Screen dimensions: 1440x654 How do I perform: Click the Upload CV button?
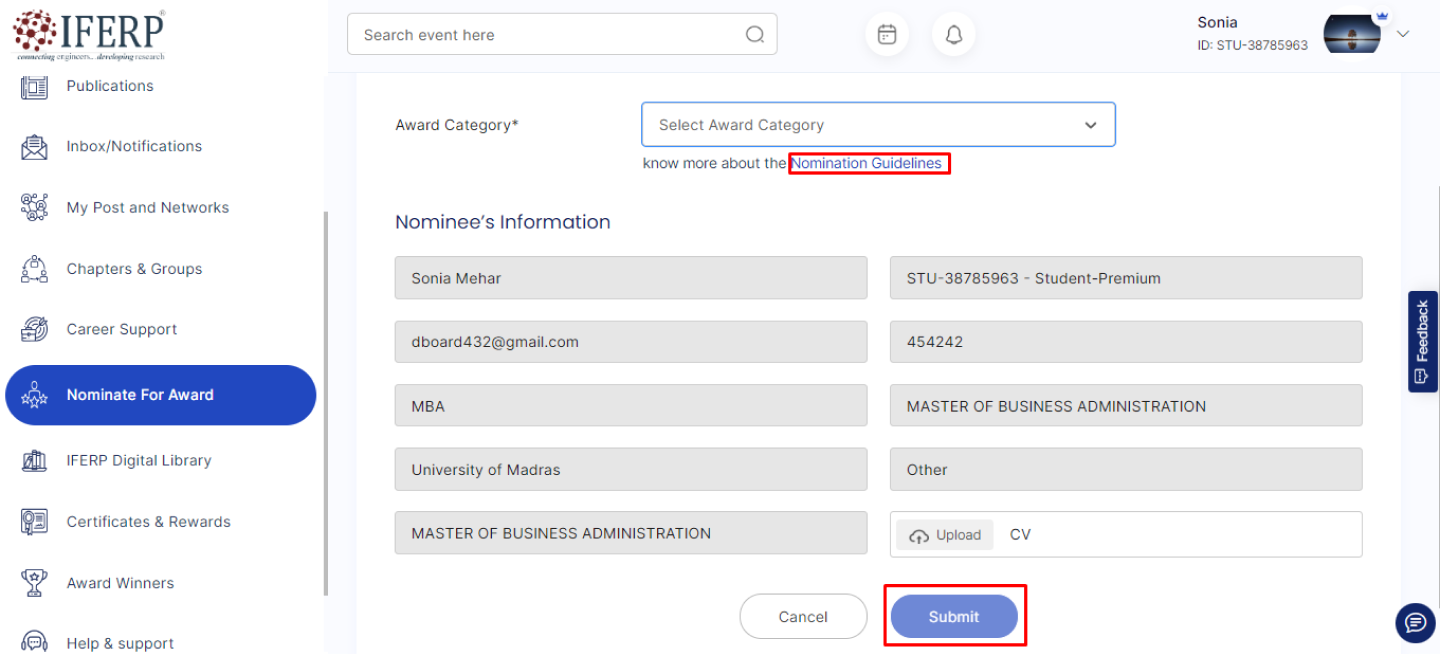(x=945, y=535)
